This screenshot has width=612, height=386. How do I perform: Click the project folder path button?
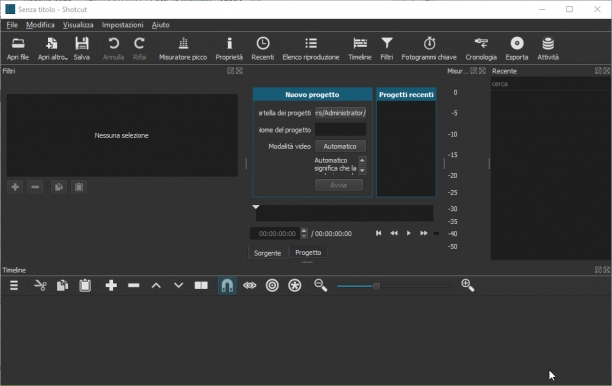pos(340,113)
